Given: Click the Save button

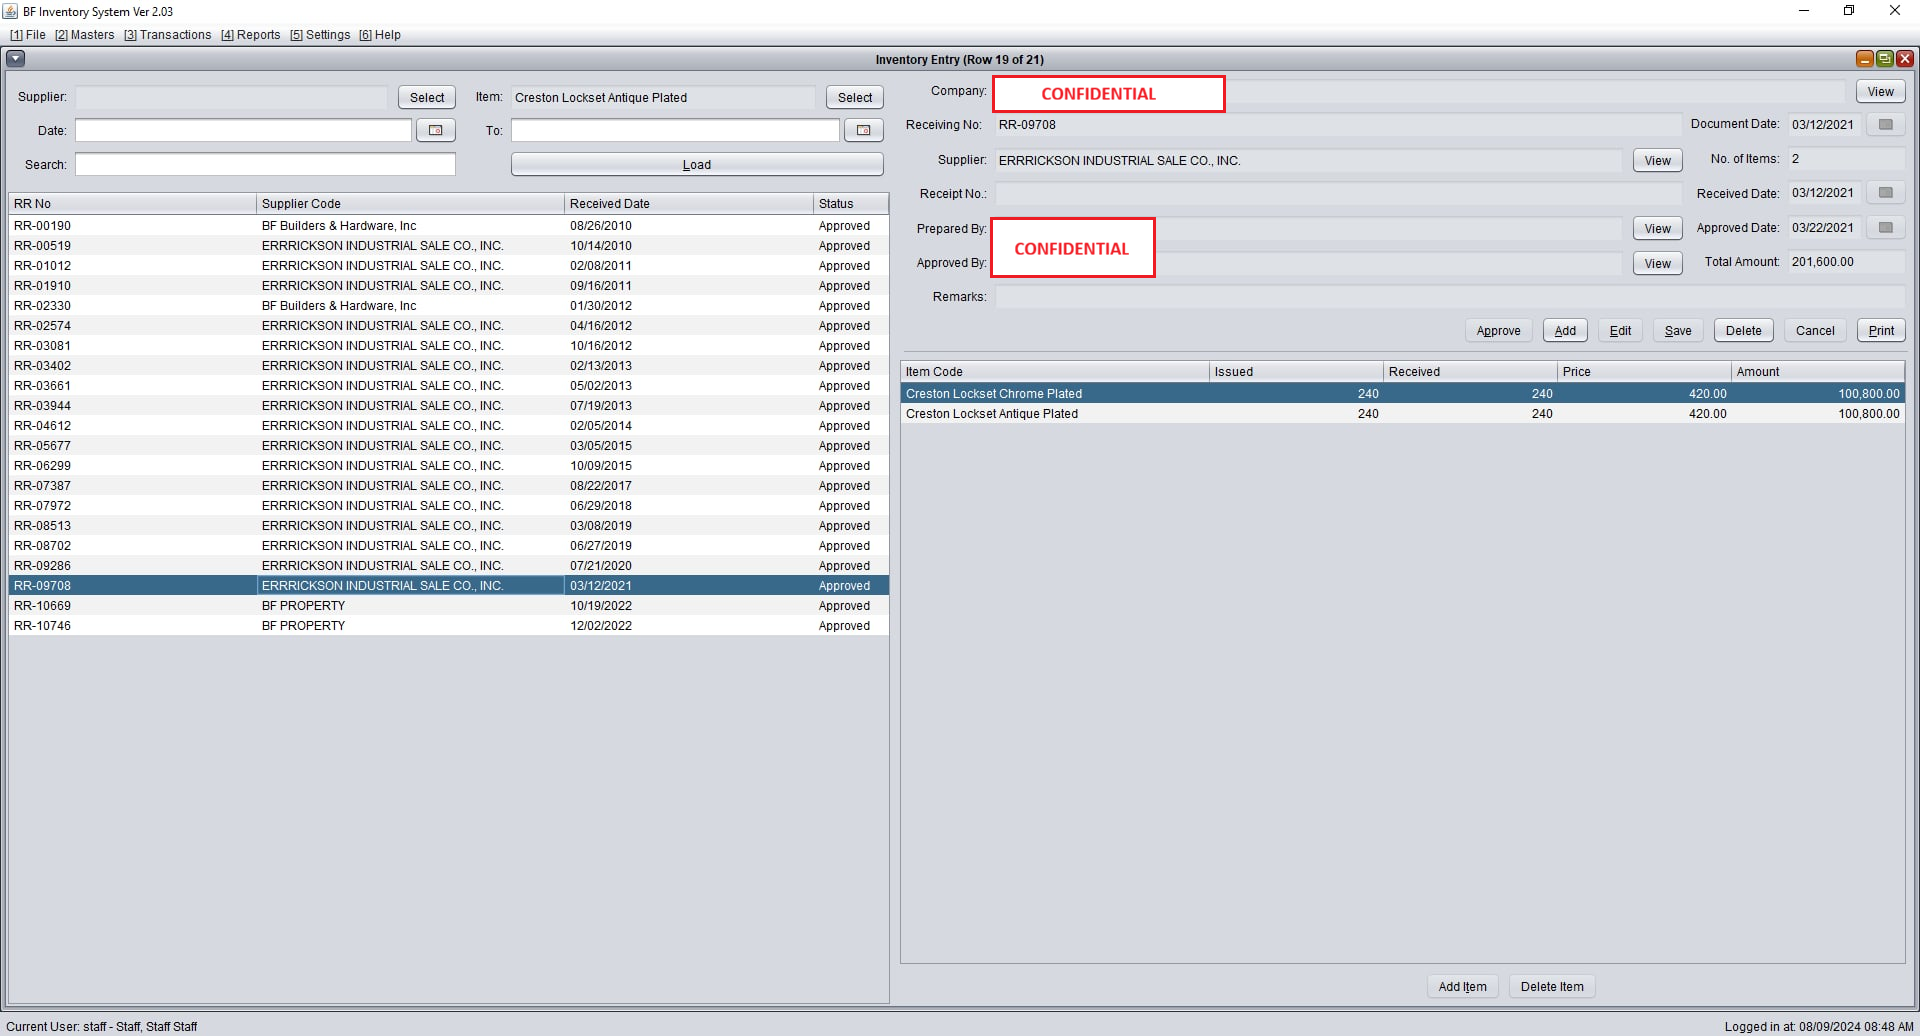Looking at the screenshot, I should pyautogui.click(x=1678, y=331).
